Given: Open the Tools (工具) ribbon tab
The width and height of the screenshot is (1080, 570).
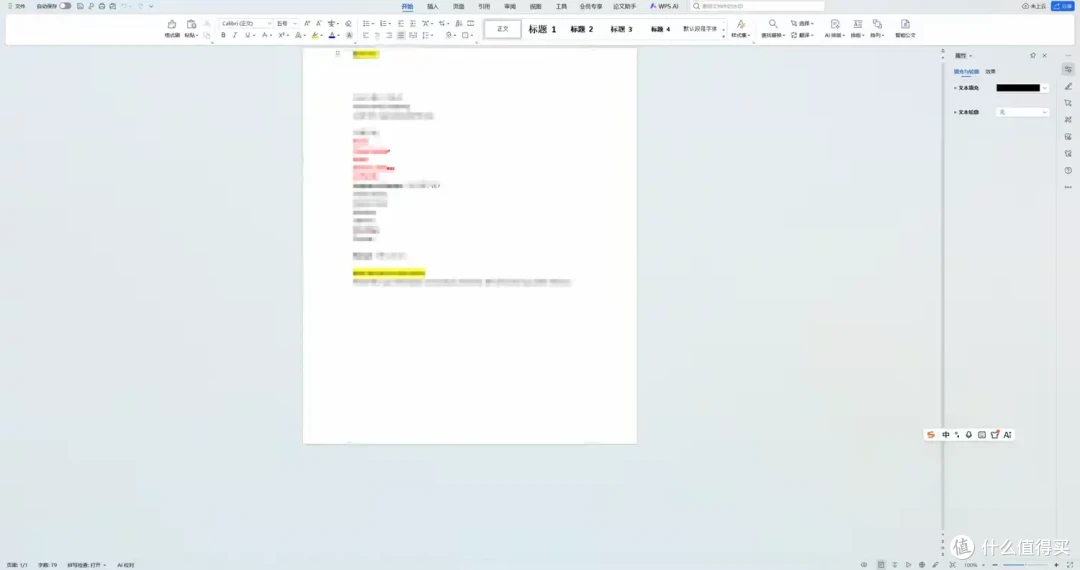Looking at the screenshot, I should point(561,6).
